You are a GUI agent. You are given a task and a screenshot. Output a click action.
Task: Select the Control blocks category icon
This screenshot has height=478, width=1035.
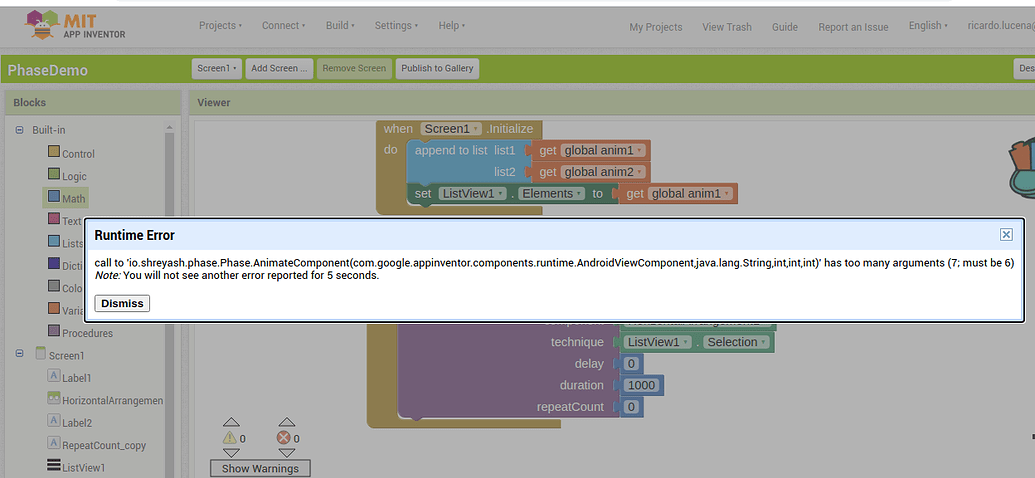(x=54, y=153)
